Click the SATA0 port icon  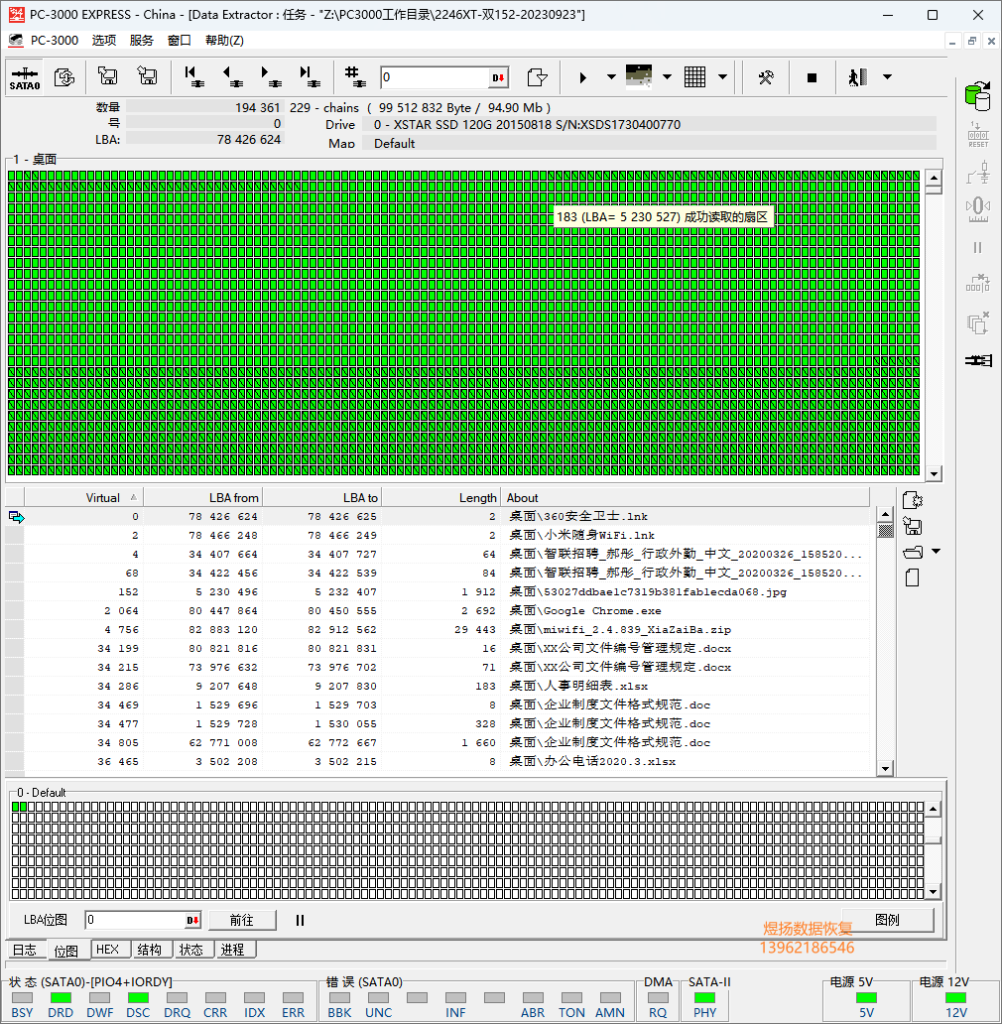(x=25, y=78)
